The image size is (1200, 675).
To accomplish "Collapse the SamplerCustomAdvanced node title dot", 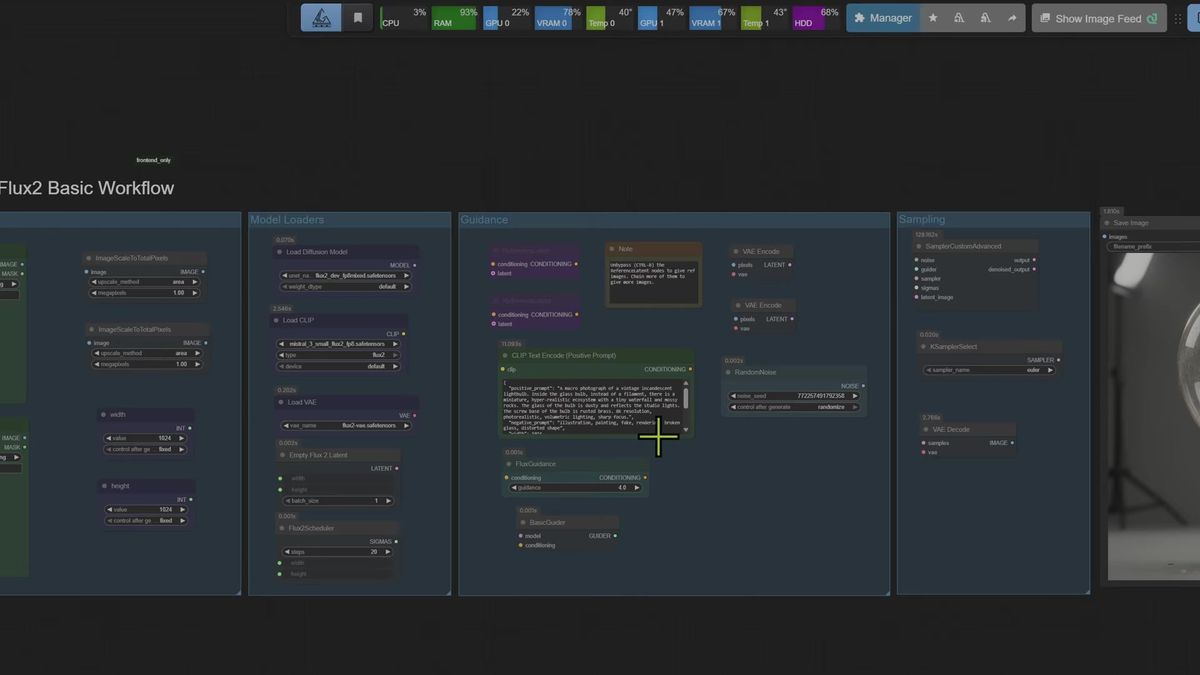I will pos(919,246).
